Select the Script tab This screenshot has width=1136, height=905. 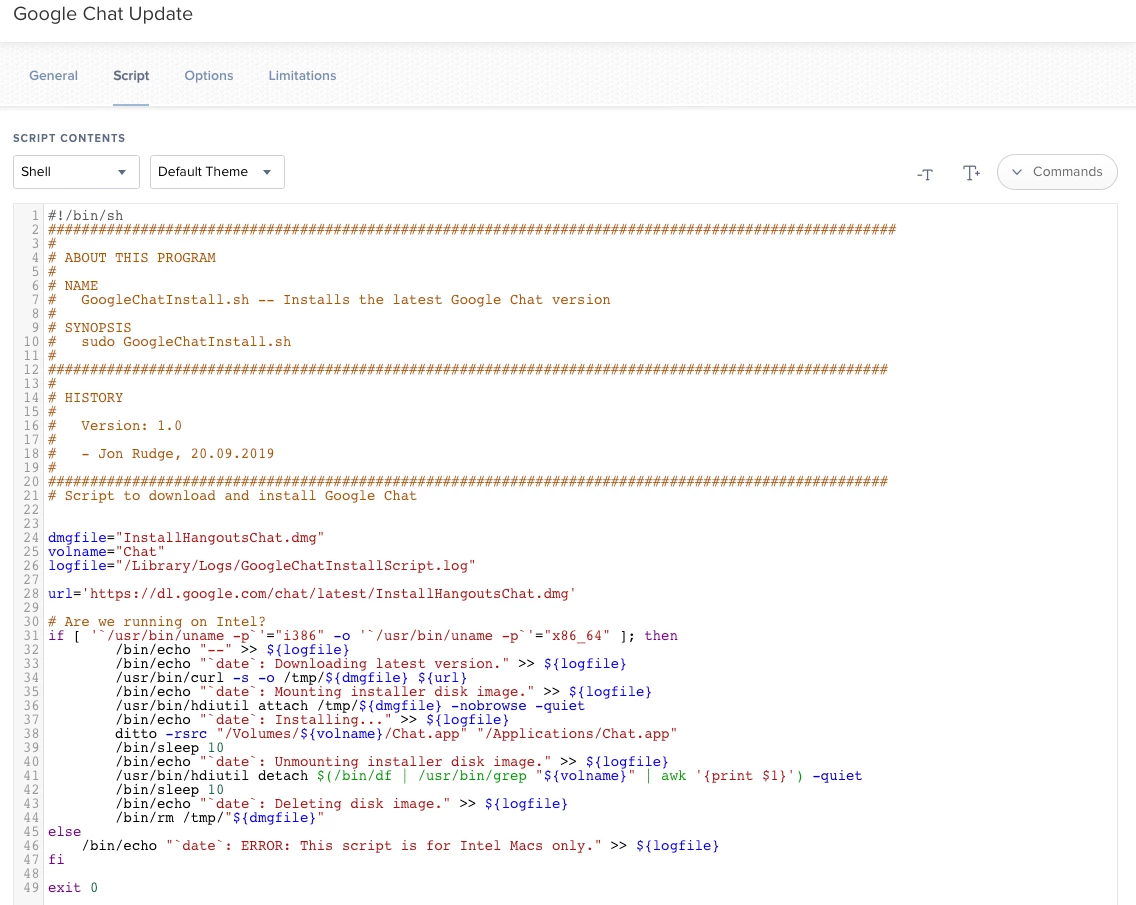click(x=131, y=75)
